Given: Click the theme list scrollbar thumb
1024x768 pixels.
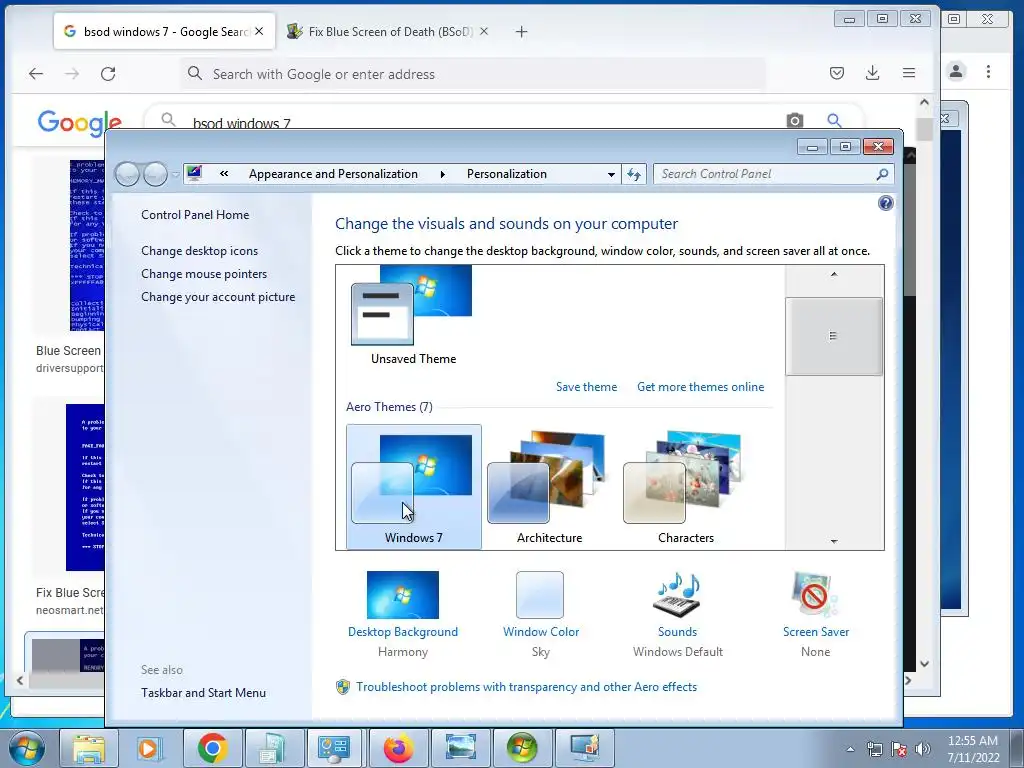Looking at the screenshot, I should tap(834, 336).
